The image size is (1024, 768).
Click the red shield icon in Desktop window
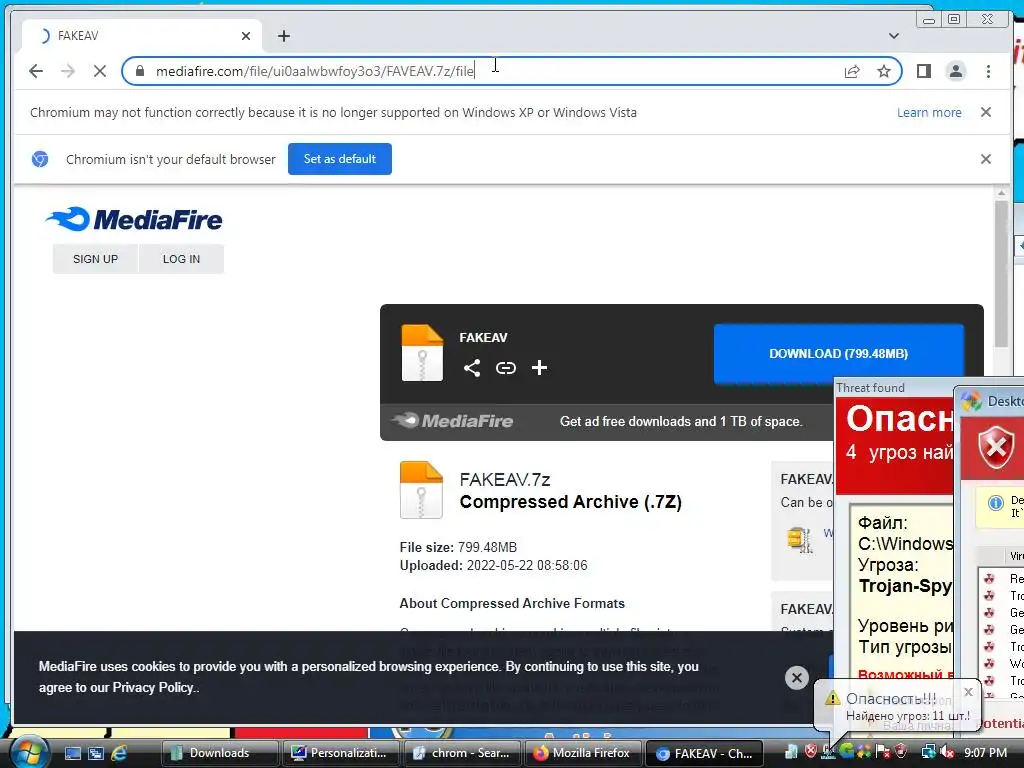[997, 448]
